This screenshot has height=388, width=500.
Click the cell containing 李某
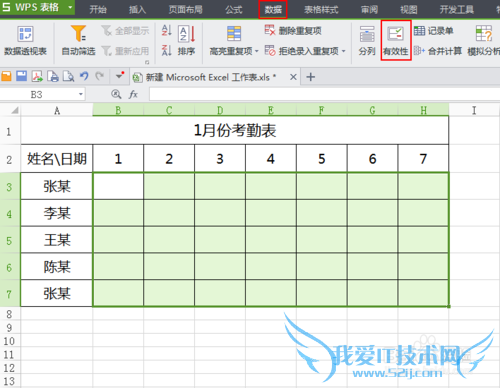[57, 213]
